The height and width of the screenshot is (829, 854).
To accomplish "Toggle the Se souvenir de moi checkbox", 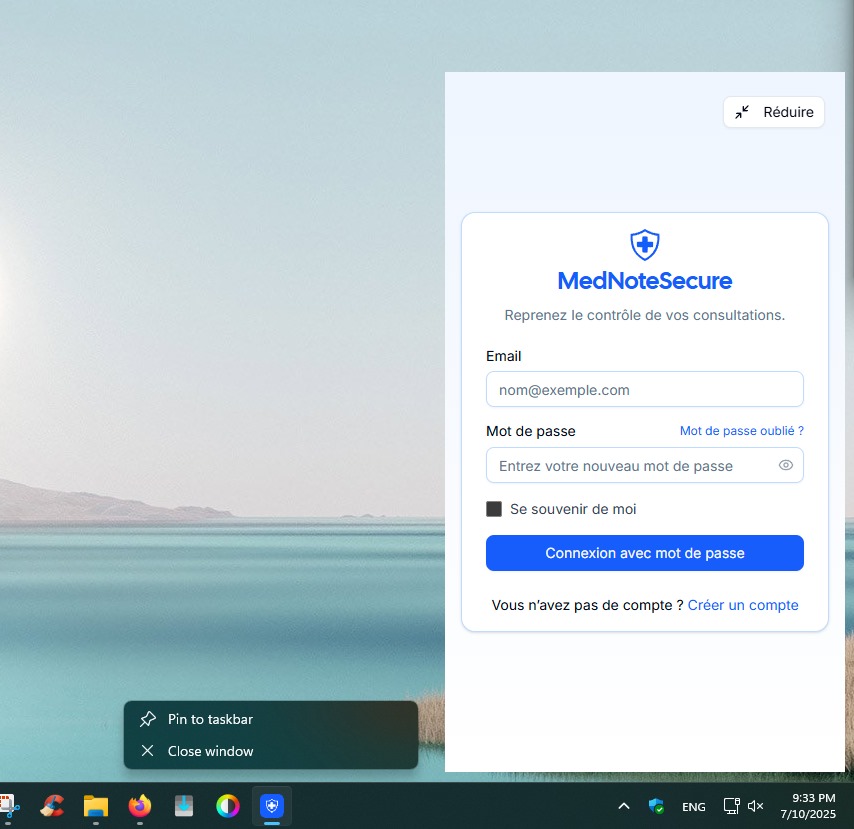I will (x=494, y=509).
